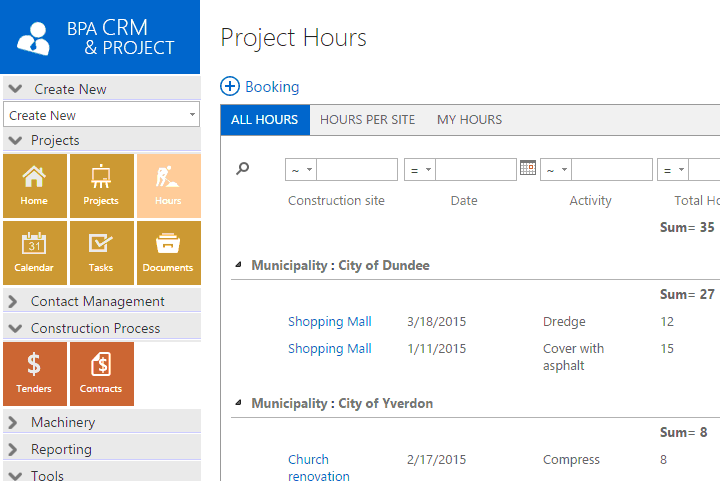
Task: Open the Hours tile
Action: (169, 186)
